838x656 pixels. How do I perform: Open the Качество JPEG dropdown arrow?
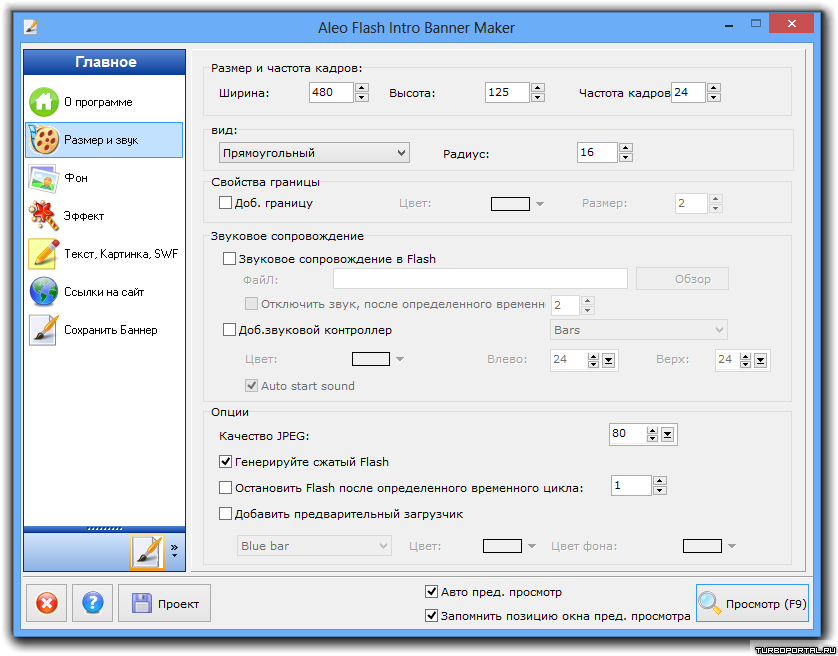(668, 435)
